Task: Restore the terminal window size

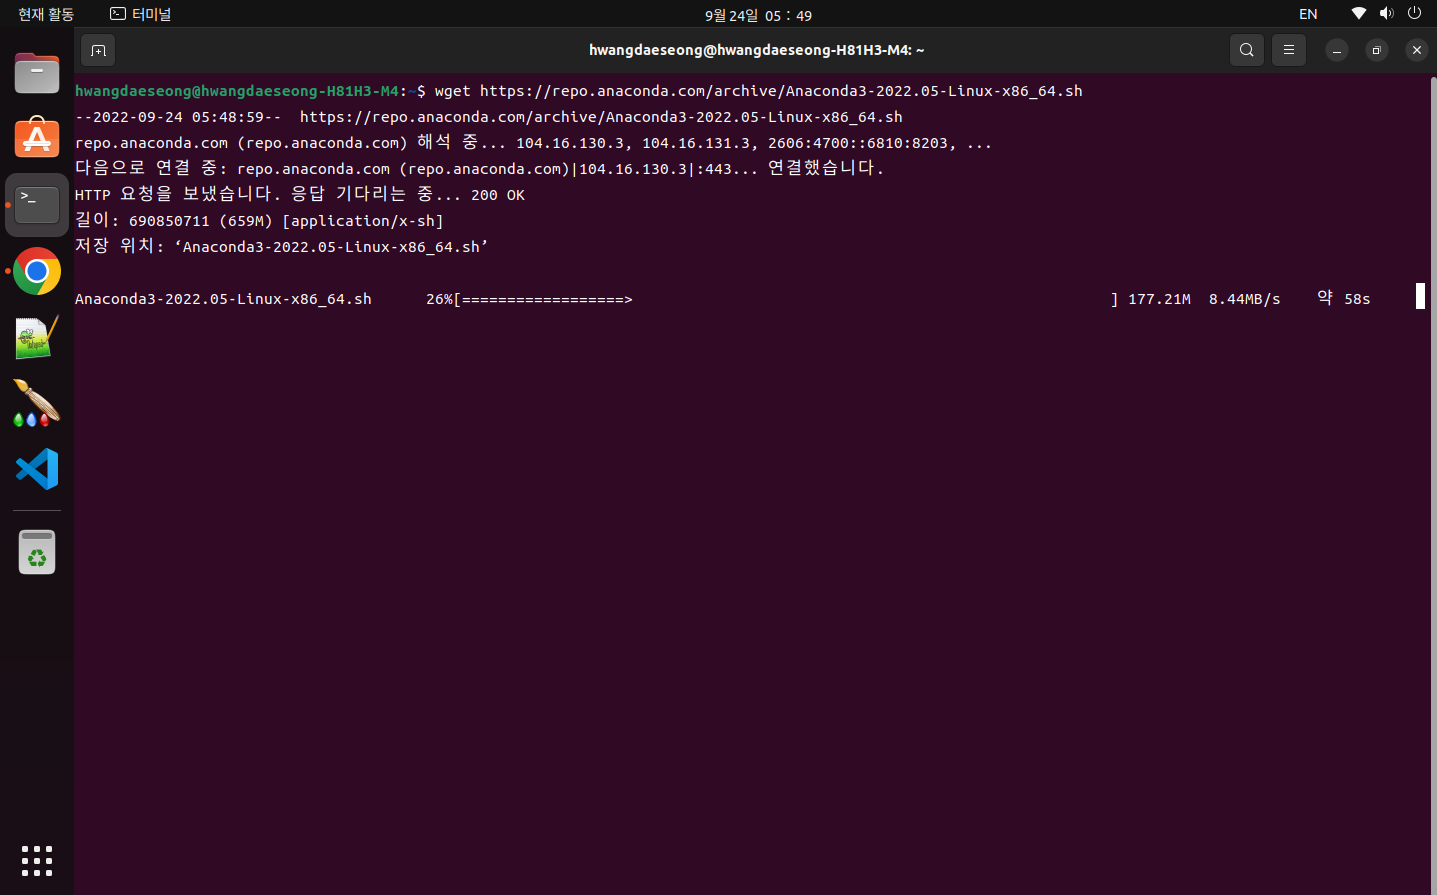Action: click(1377, 50)
